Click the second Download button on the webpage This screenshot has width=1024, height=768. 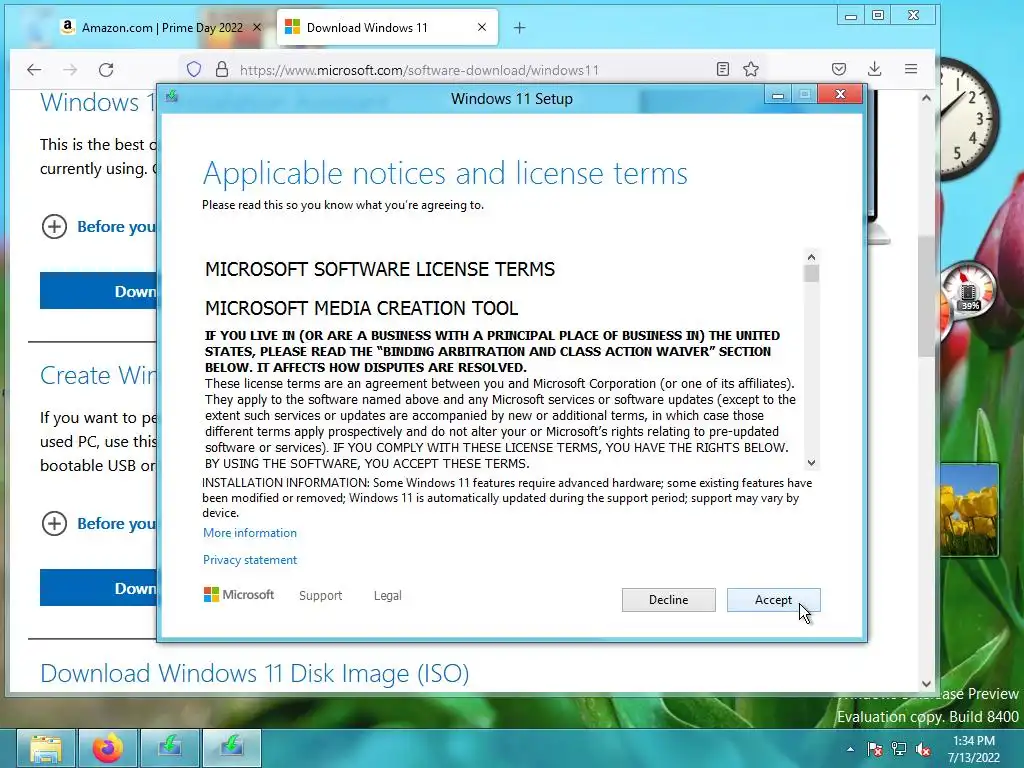(98, 588)
